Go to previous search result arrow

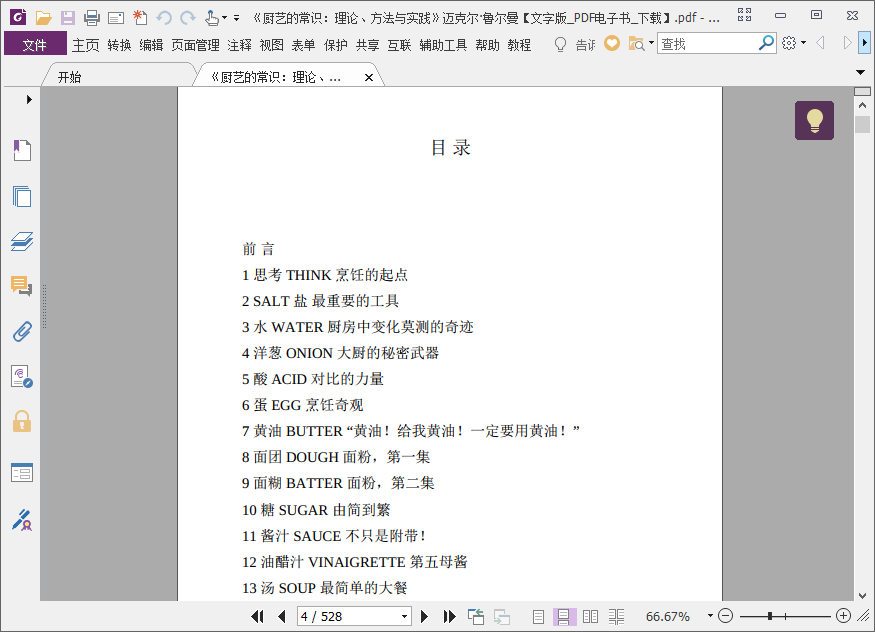click(820, 43)
